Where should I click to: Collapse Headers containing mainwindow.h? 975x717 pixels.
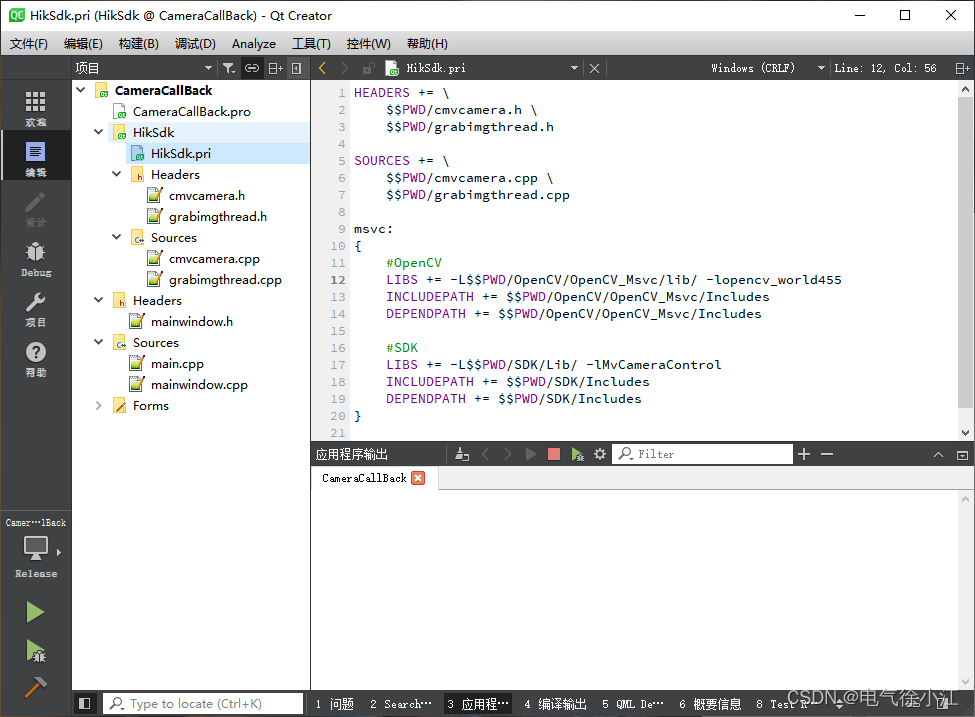click(98, 300)
